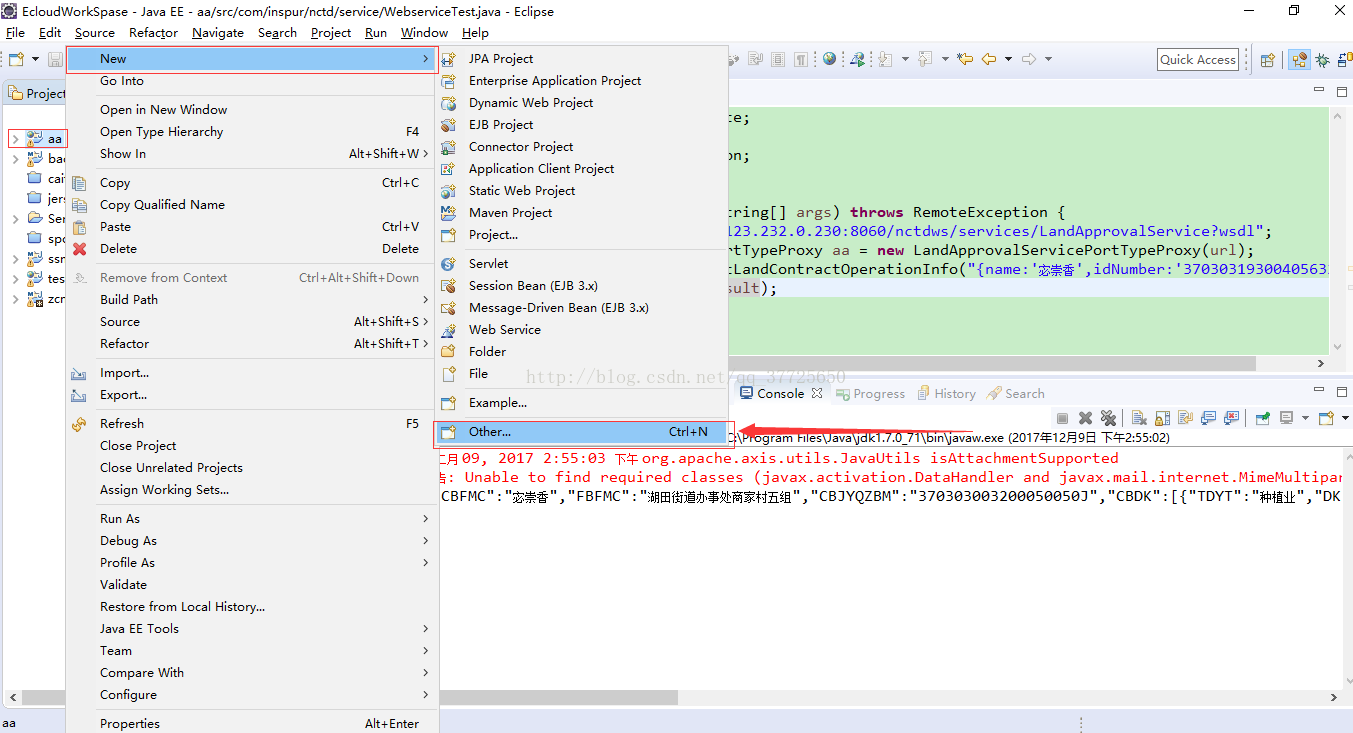Close the Console tab X
This screenshot has height=733, width=1353.
tap(816, 393)
